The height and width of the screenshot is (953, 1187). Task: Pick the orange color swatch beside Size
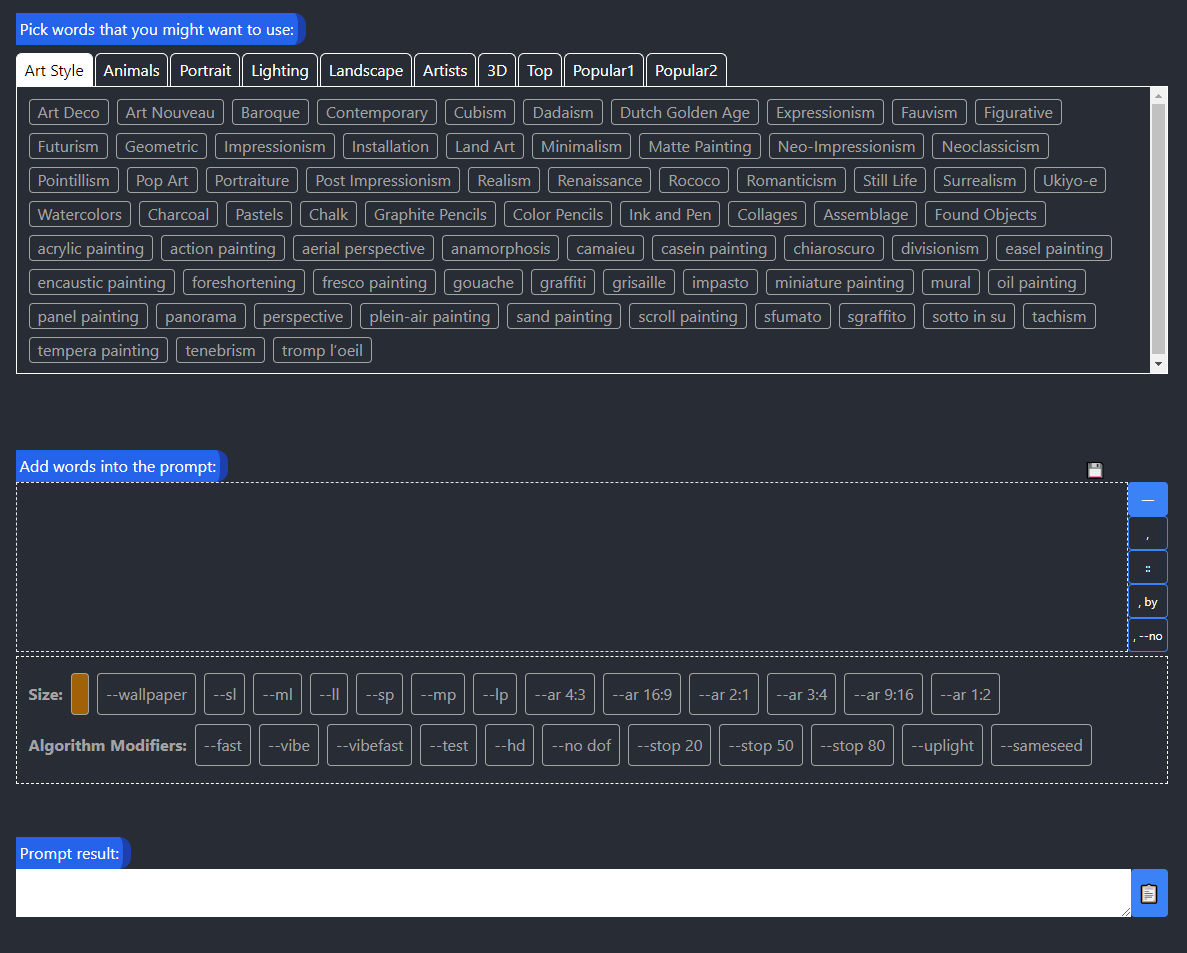79,694
